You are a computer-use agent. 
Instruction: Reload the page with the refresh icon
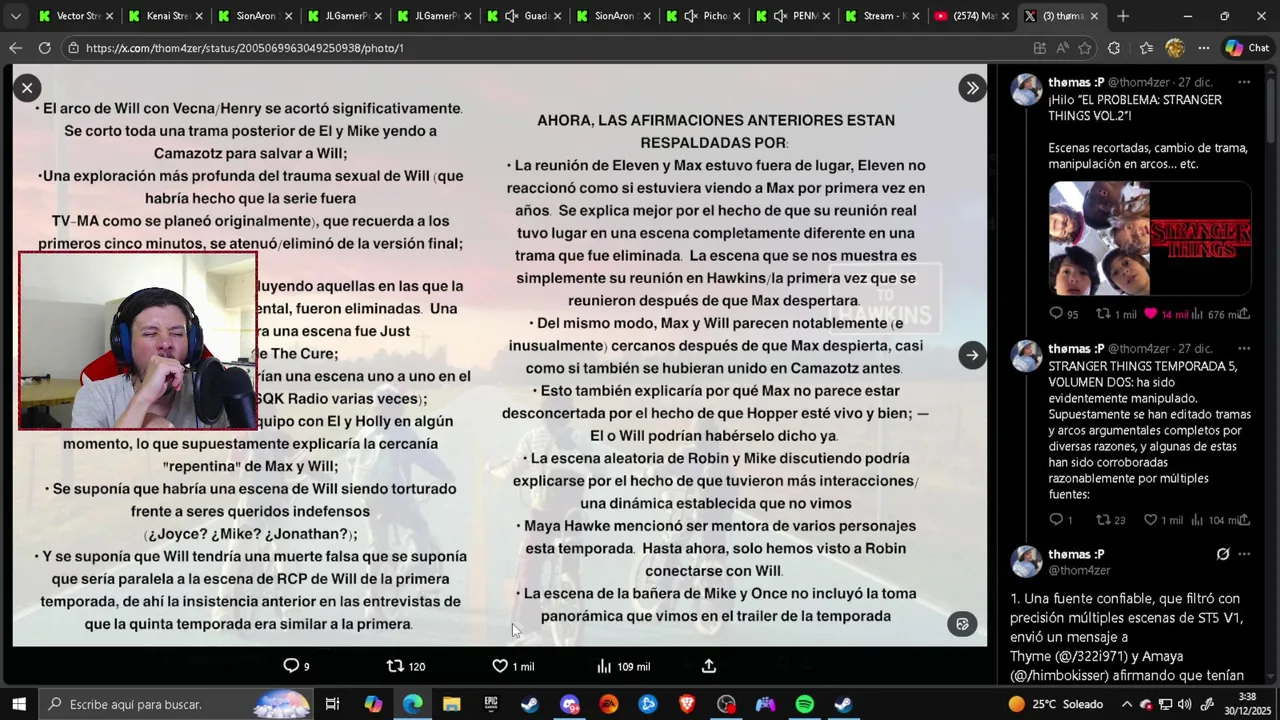coord(44,48)
